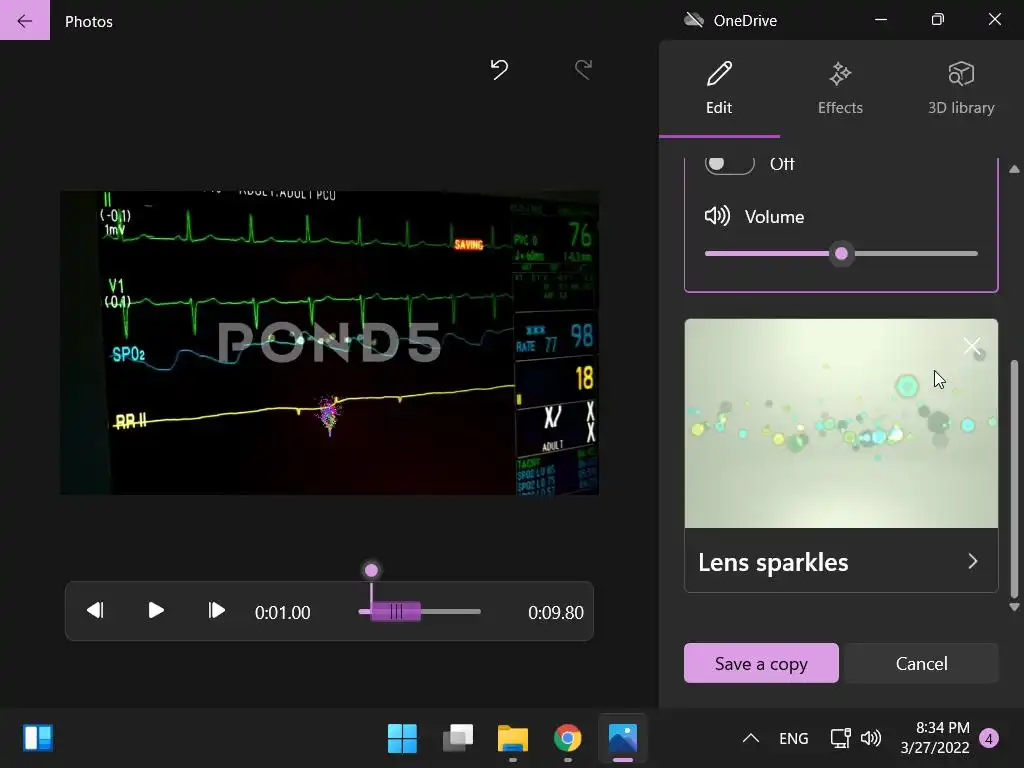The image size is (1024, 768).
Task: Click the ENG language indicator
Action: pyautogui.click(x=793, y=739)
